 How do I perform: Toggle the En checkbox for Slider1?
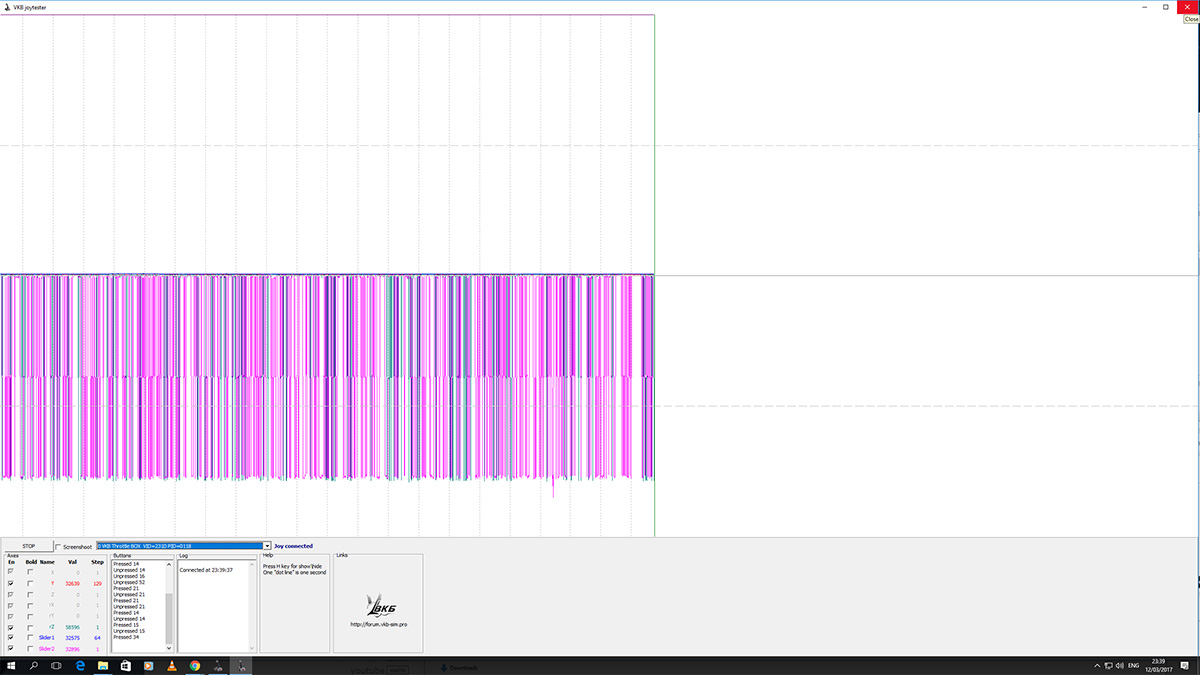point(10,637)
